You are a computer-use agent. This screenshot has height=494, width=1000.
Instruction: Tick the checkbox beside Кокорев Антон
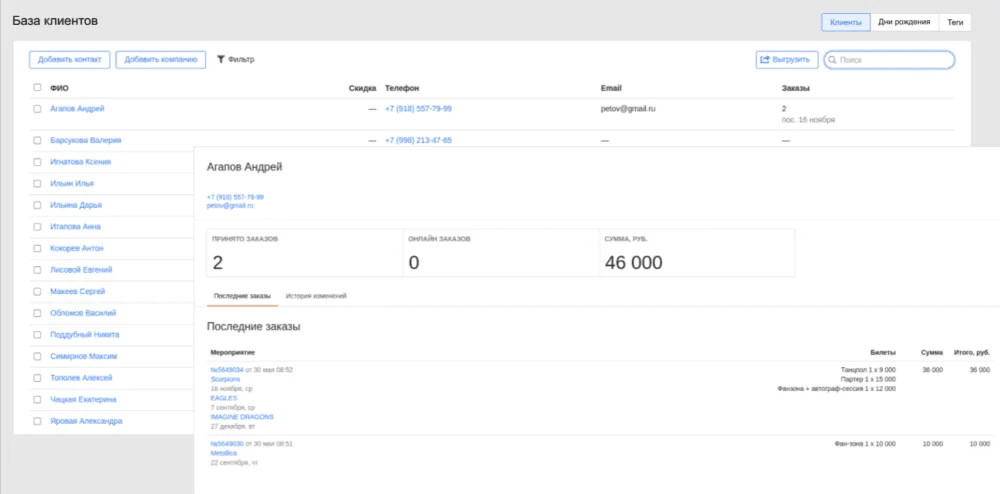point(38,248)
